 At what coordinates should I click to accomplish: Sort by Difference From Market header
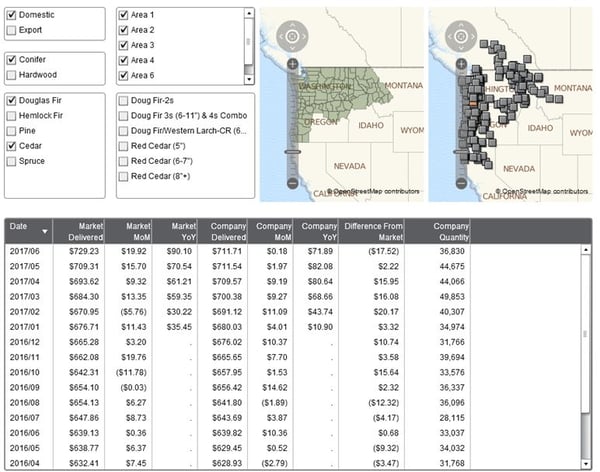[x=371, y=231]
